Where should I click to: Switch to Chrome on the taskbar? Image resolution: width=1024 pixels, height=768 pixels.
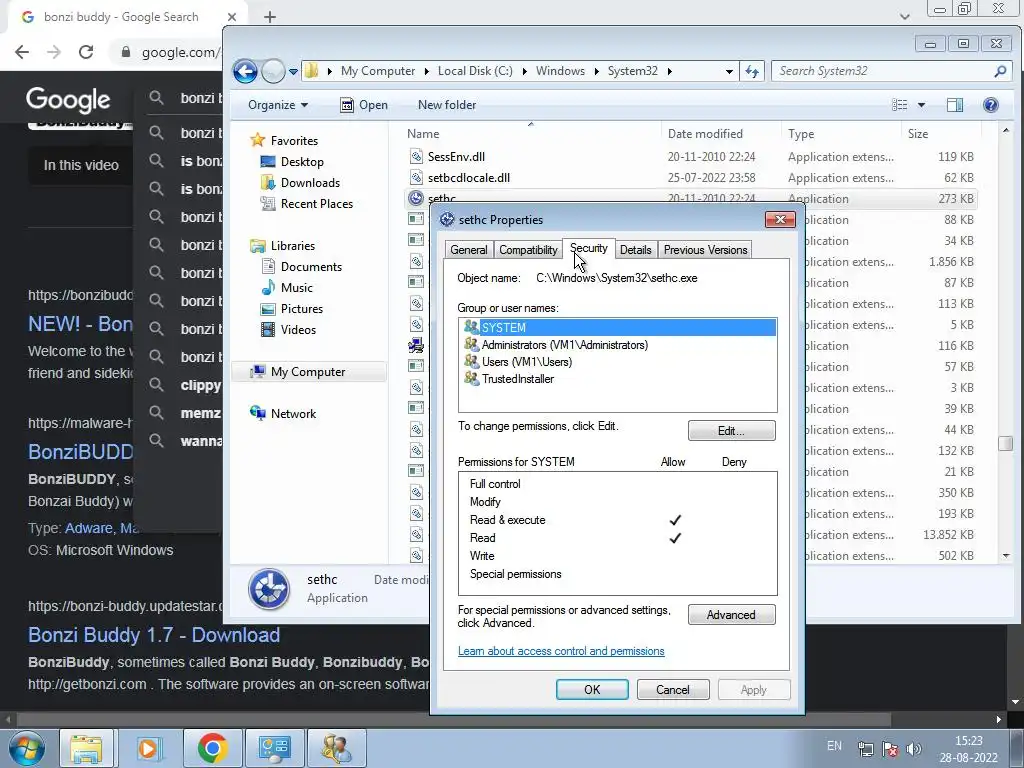tap(212, 748)
